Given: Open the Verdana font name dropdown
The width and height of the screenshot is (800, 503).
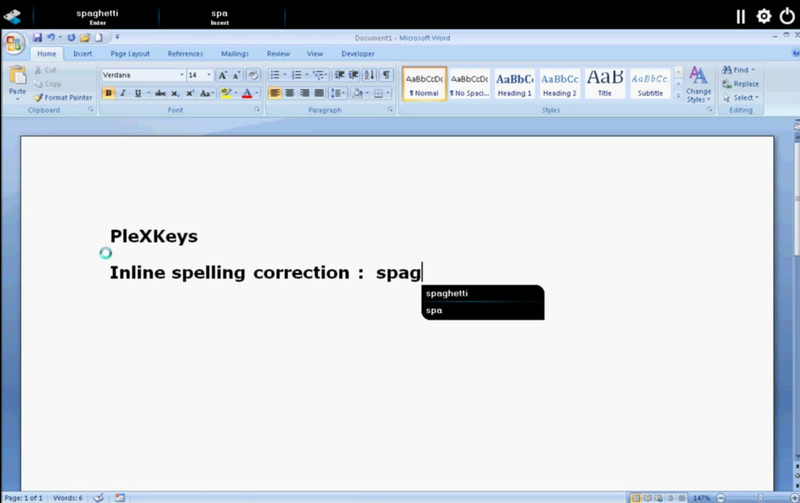Looking at the screenshot, I should [x=182, y=75].
